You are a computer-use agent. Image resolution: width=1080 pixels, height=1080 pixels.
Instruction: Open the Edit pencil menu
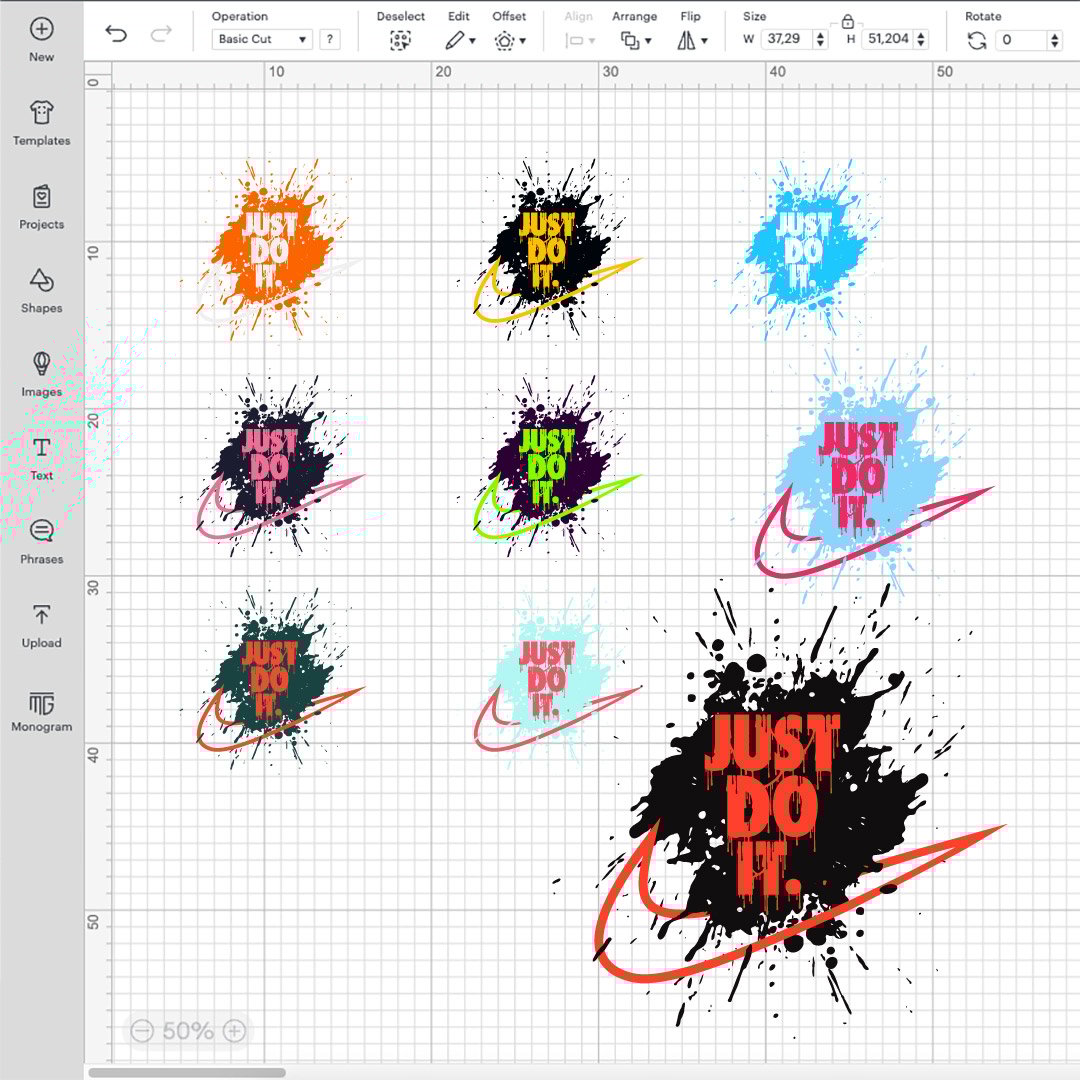tap(459, 41)
